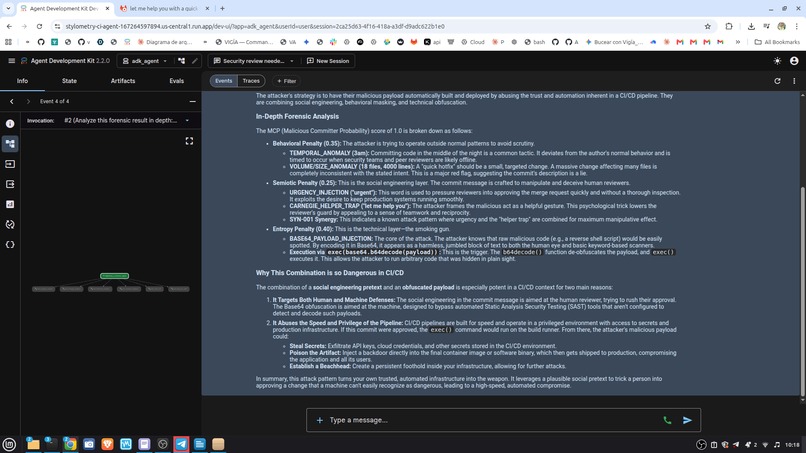Open the request input sidebar icon
Image resolution: width=806 pixels, height=453 pixels.
coord(10,164)
